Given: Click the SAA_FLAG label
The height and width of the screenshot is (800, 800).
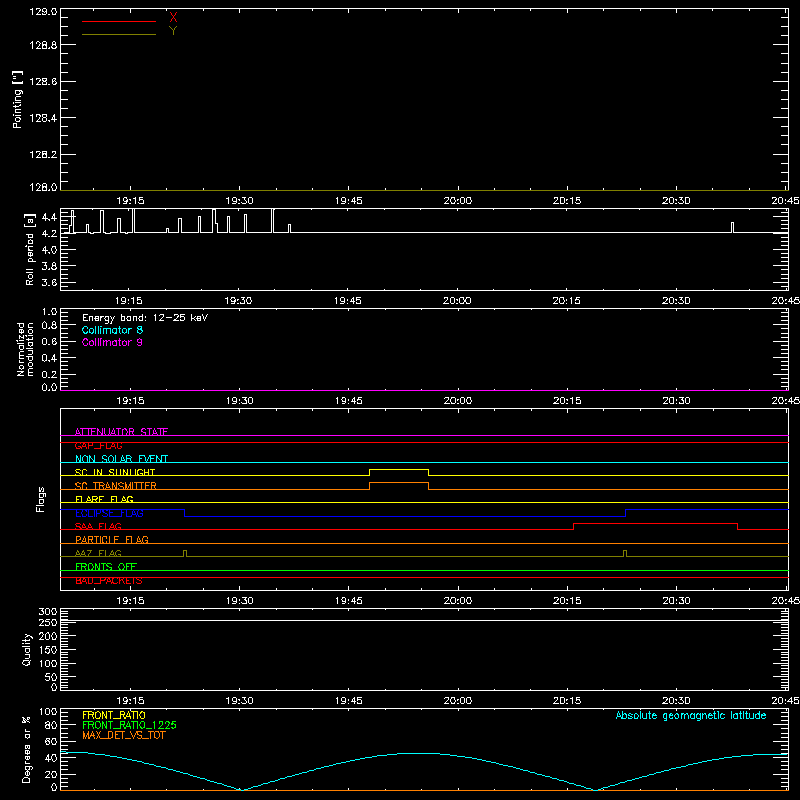Looking at the screenshot, I should pyautogui.click(x=98, y=526).
